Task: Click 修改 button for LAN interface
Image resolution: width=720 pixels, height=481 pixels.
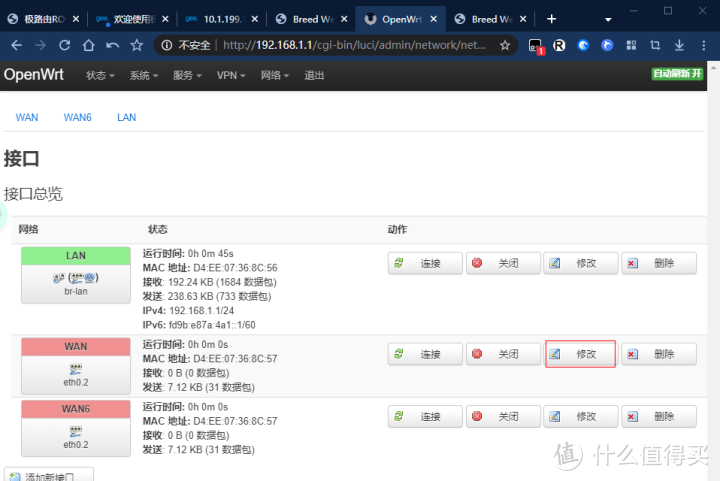Action: click(x=581, y=263)
